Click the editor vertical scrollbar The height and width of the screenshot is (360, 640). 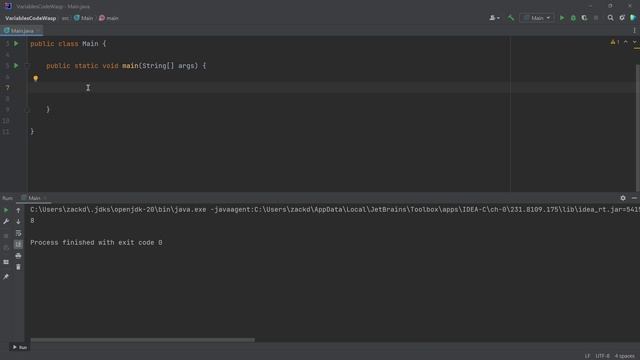pyautogui.click(x=638, y=127)
